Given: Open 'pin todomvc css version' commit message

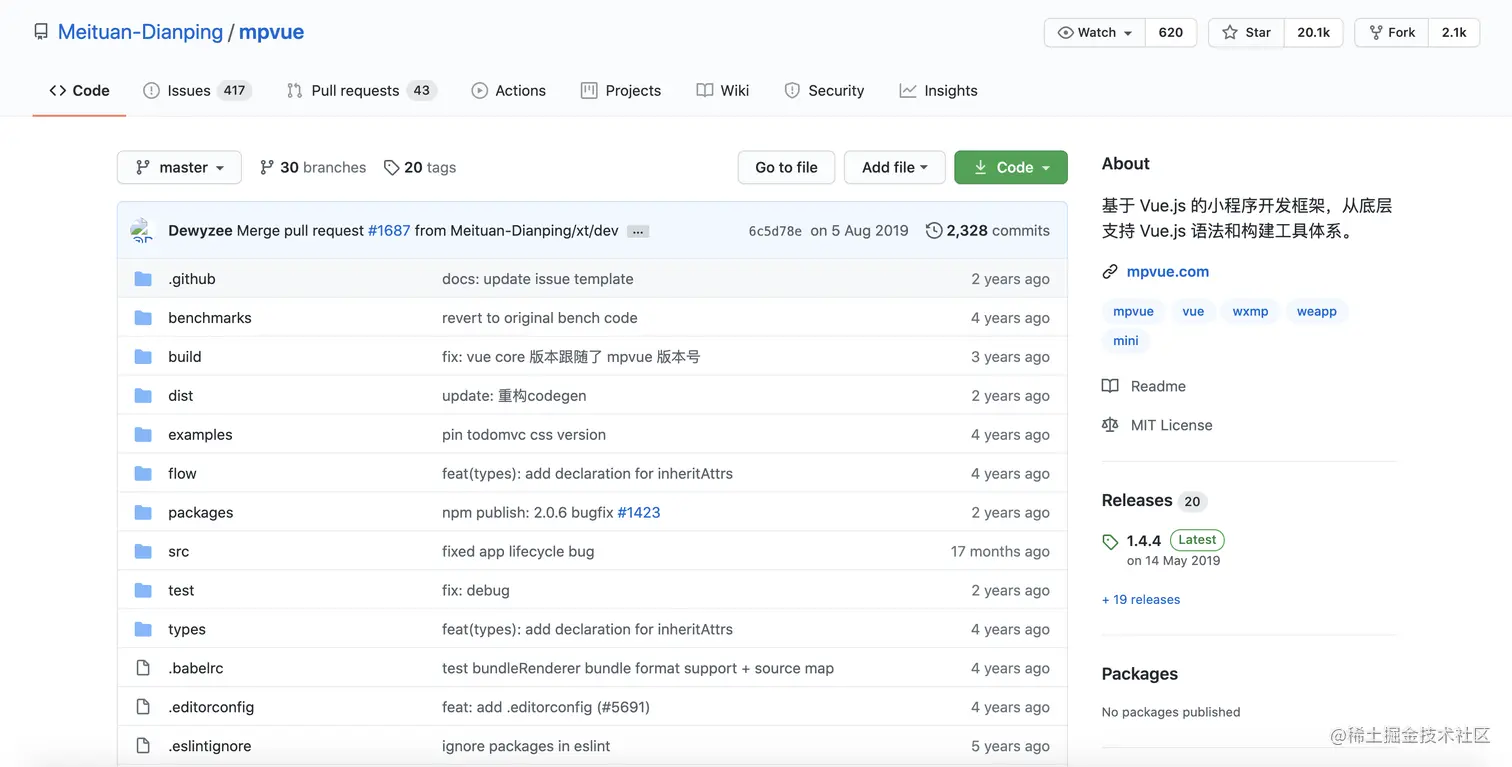Looking at the screenshot, I should coord(524,435).
